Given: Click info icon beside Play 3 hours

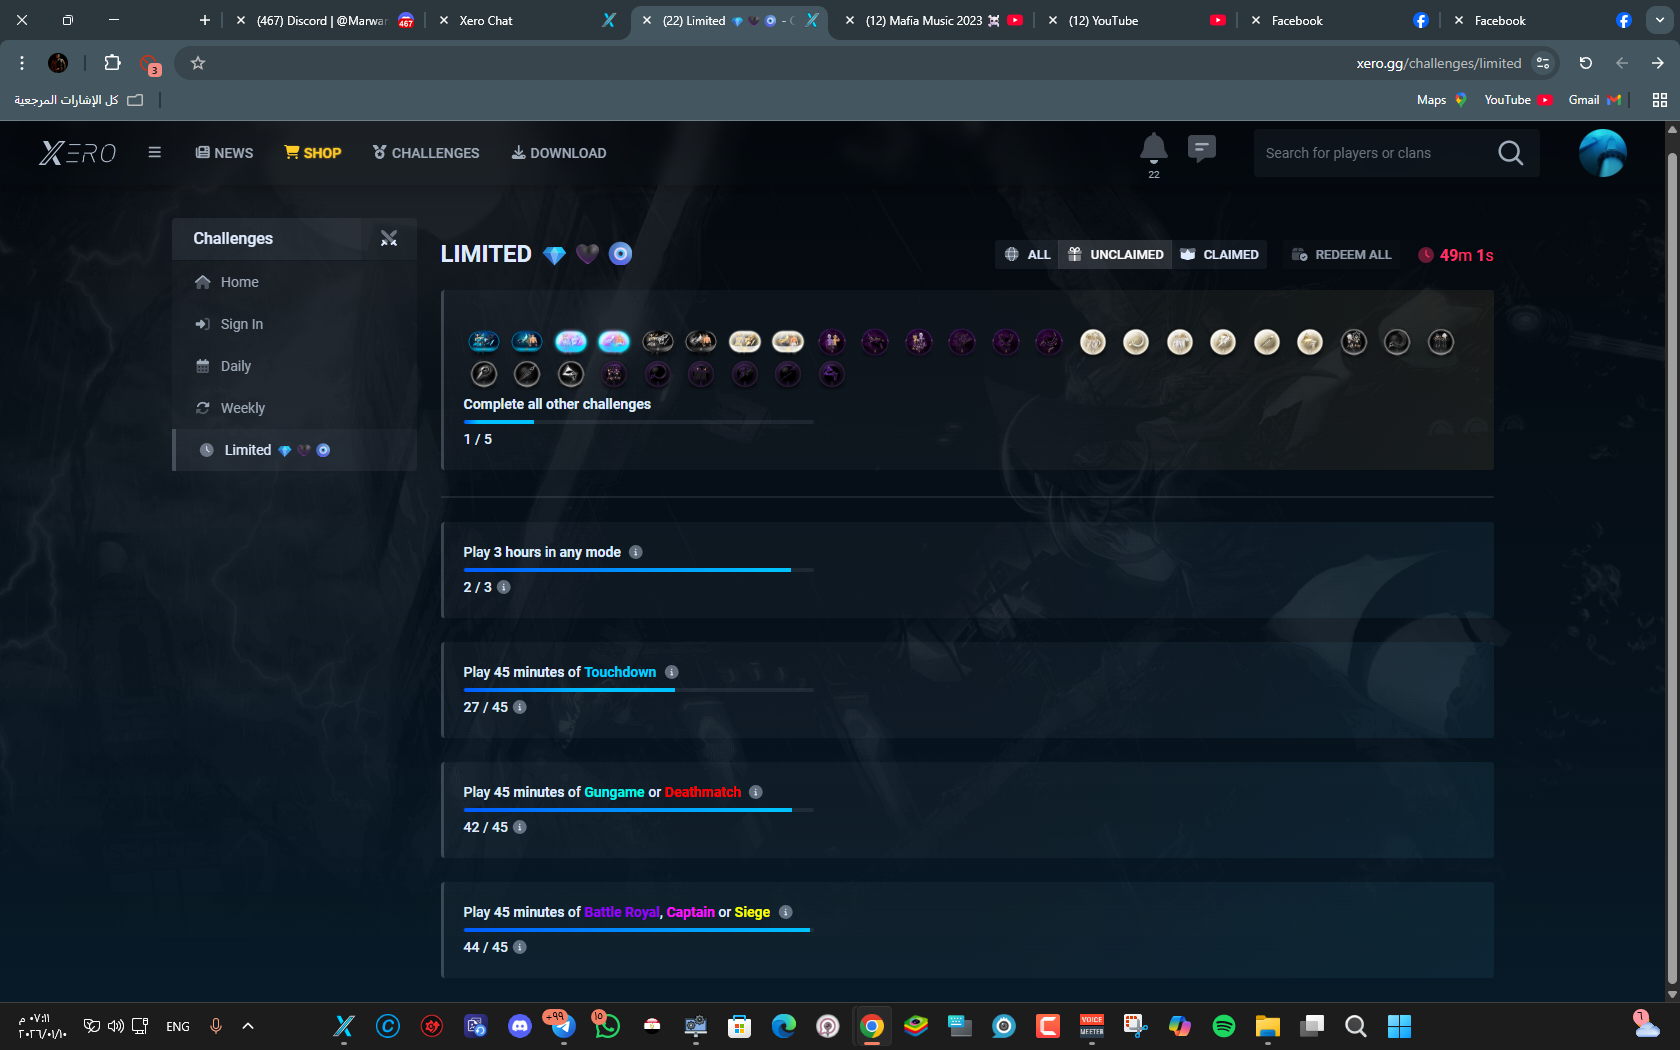Looking at the screenshot, I should coord(636,552).
